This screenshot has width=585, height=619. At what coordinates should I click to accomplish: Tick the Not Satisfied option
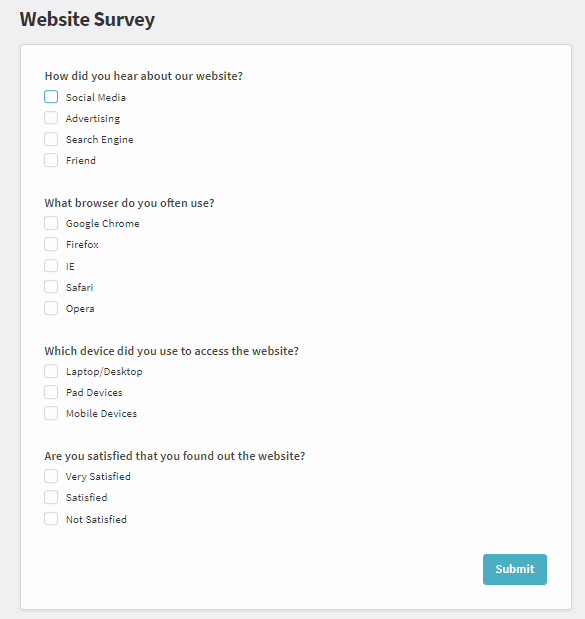coord(51,519)
